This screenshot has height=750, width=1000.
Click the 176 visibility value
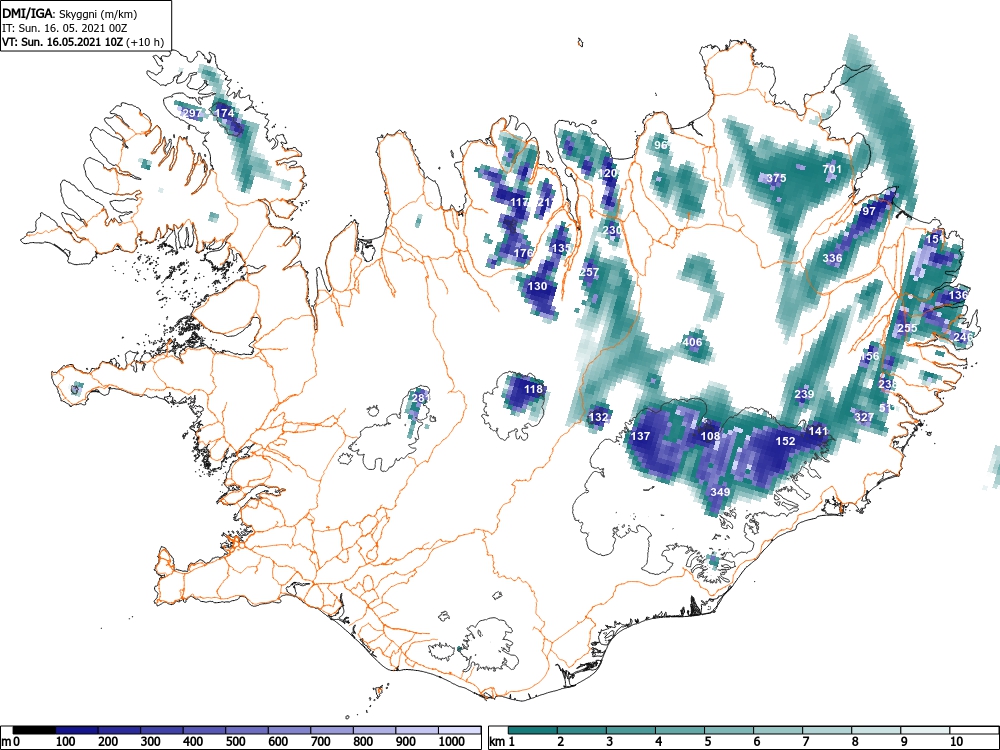[x=524, y=253]
